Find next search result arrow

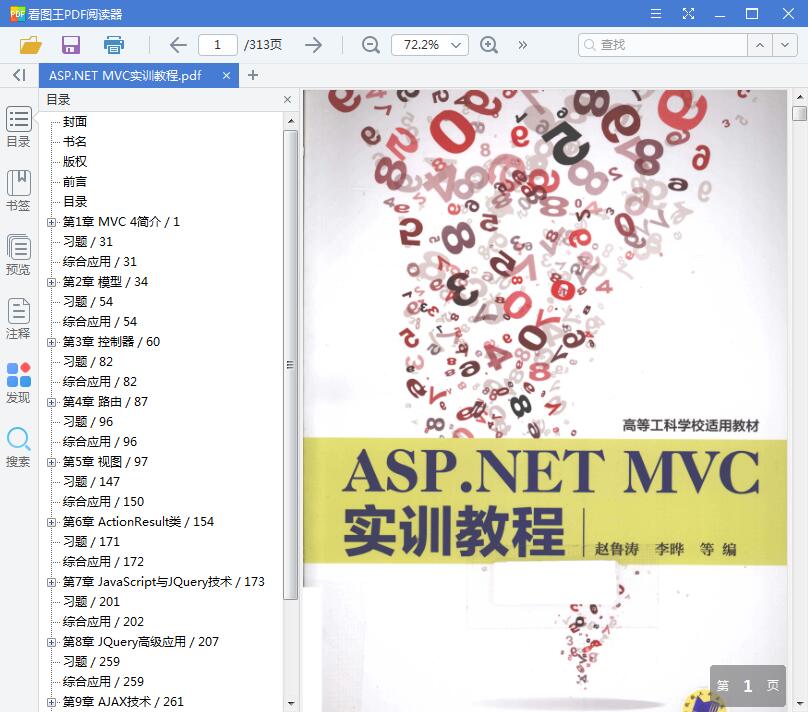point(784,45)
